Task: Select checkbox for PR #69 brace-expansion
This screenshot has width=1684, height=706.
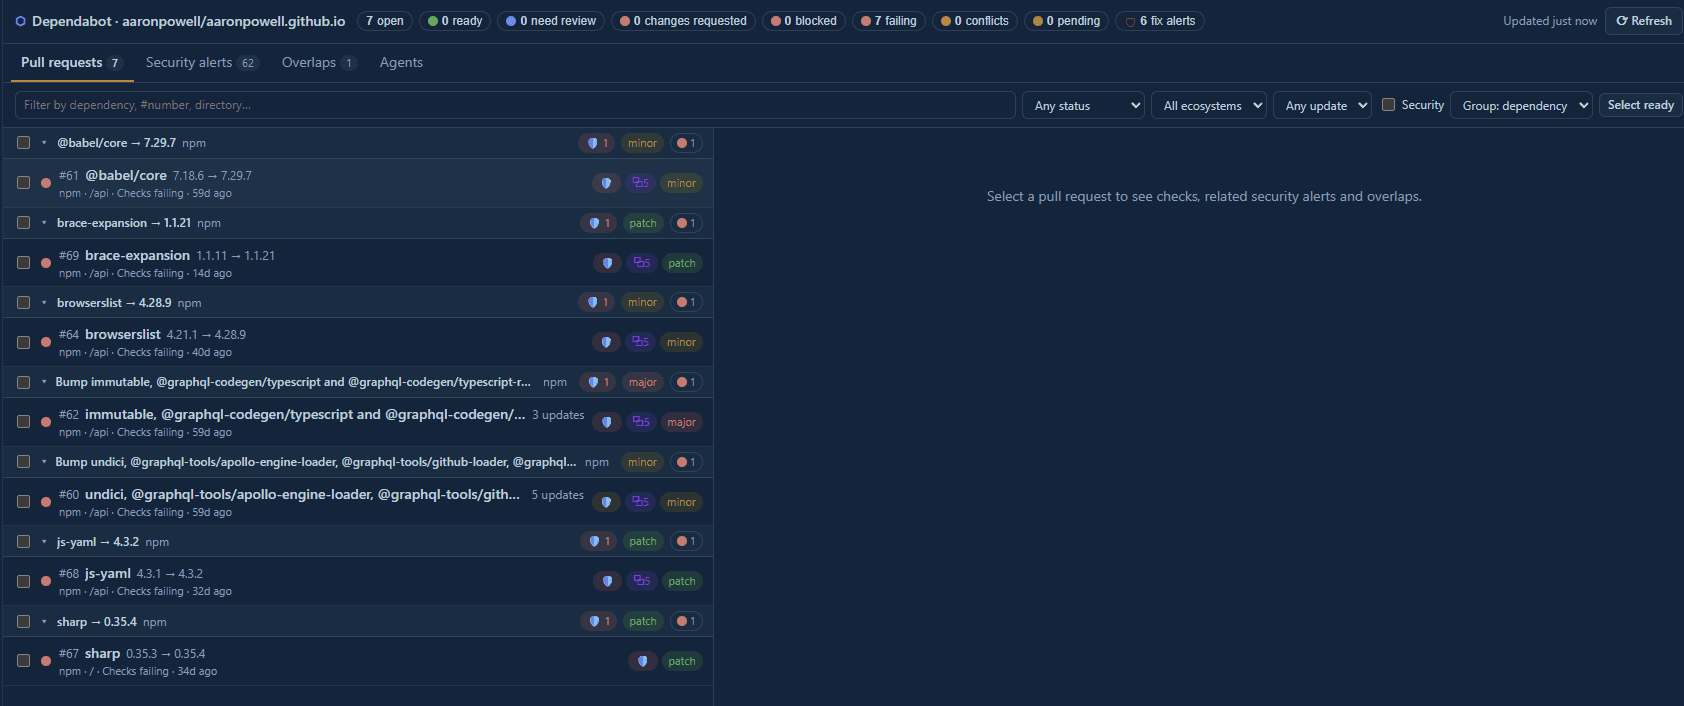Action: coord(23,263)
